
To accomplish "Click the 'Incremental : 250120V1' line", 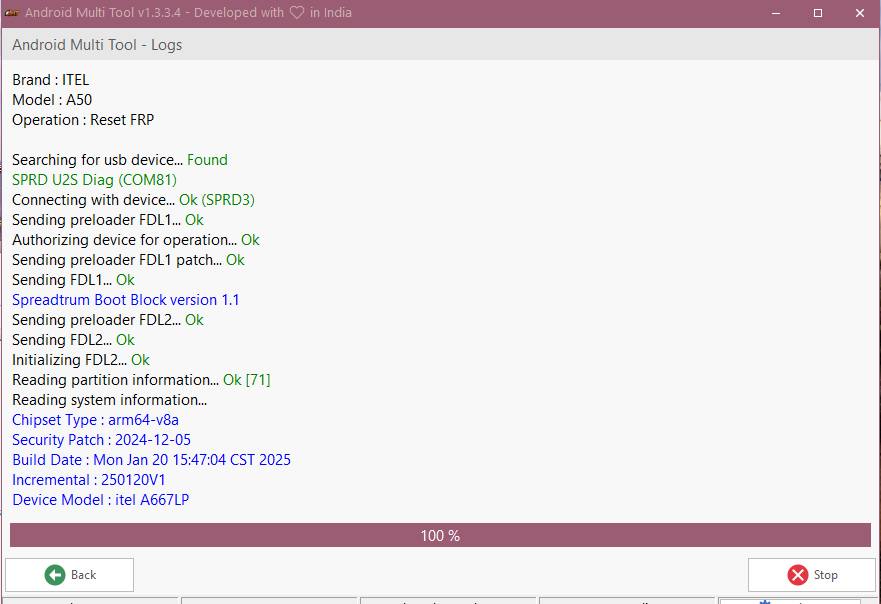I will (89, 480).
